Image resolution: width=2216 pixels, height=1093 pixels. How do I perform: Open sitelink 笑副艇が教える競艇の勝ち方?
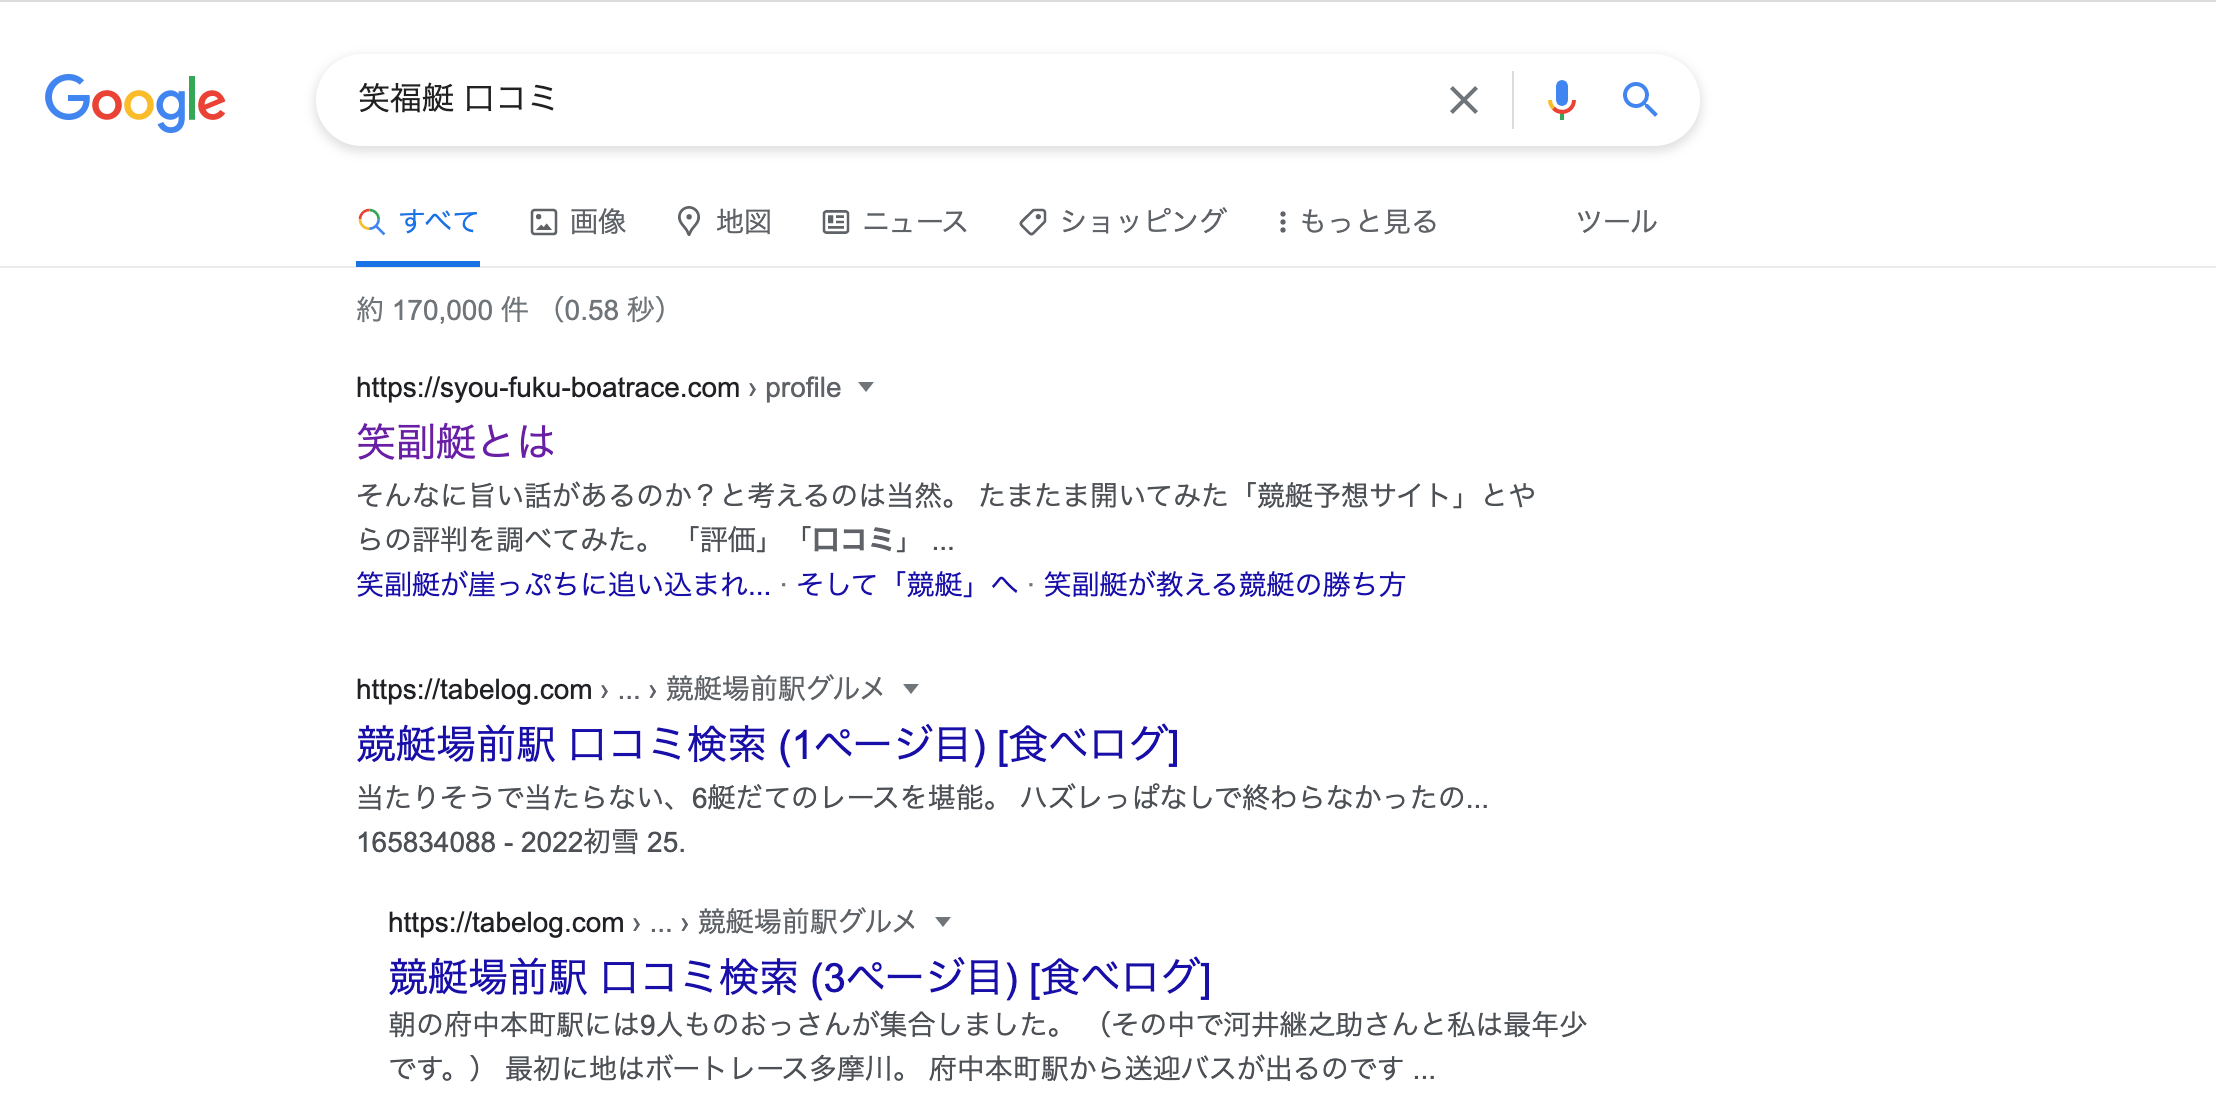[1224, 585]
